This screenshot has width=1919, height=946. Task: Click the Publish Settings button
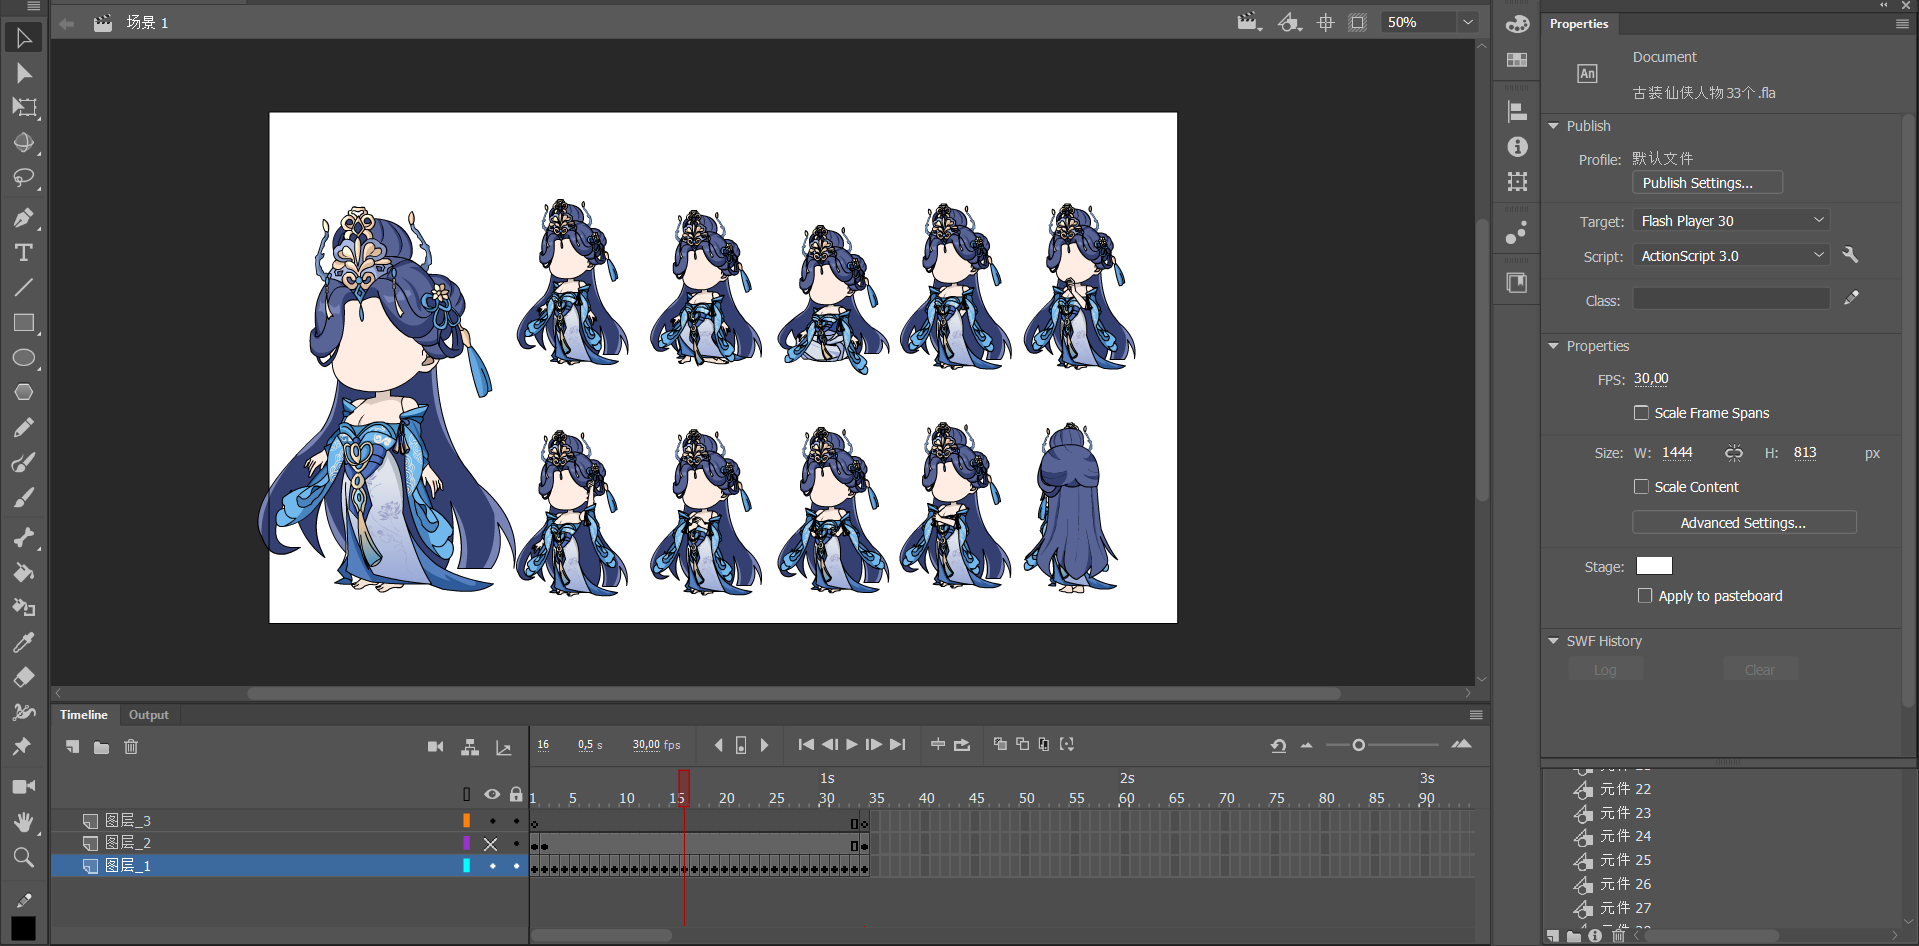tap(1707, 183)
